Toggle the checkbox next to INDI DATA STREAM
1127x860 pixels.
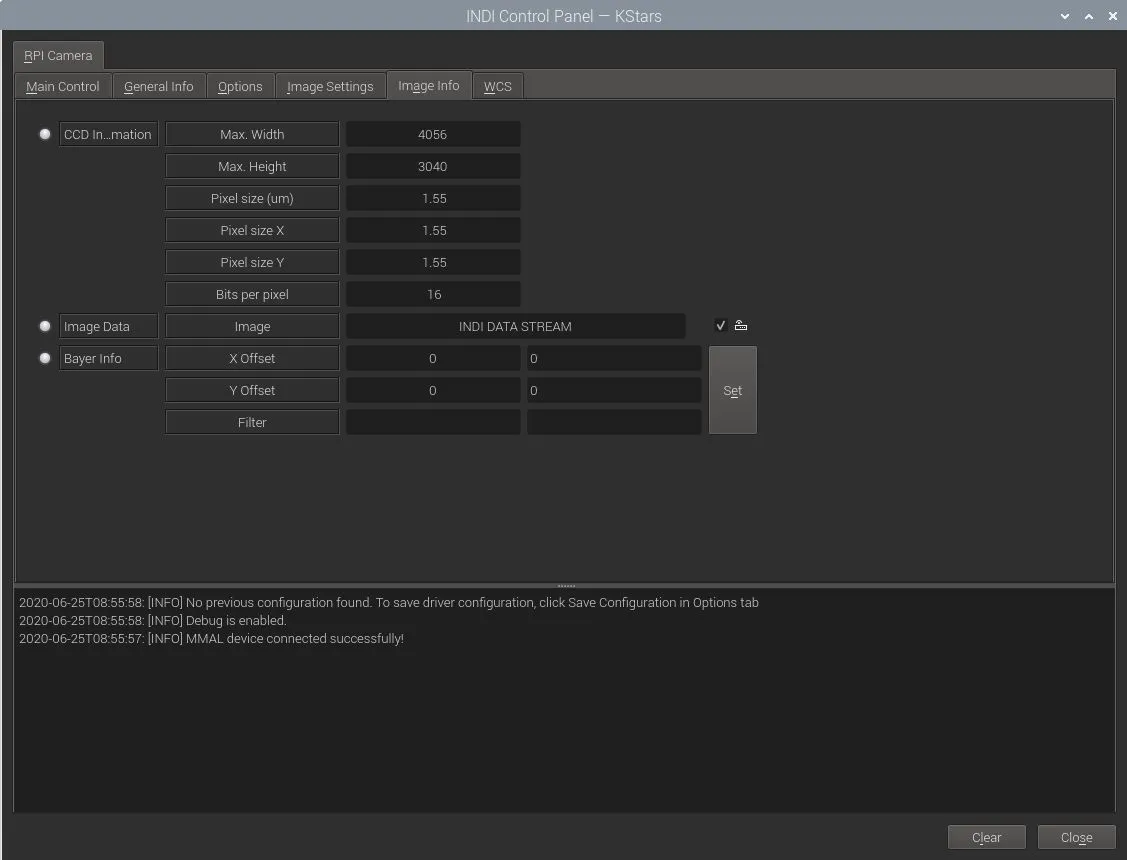pyautogui.click(x=720, y=325)
